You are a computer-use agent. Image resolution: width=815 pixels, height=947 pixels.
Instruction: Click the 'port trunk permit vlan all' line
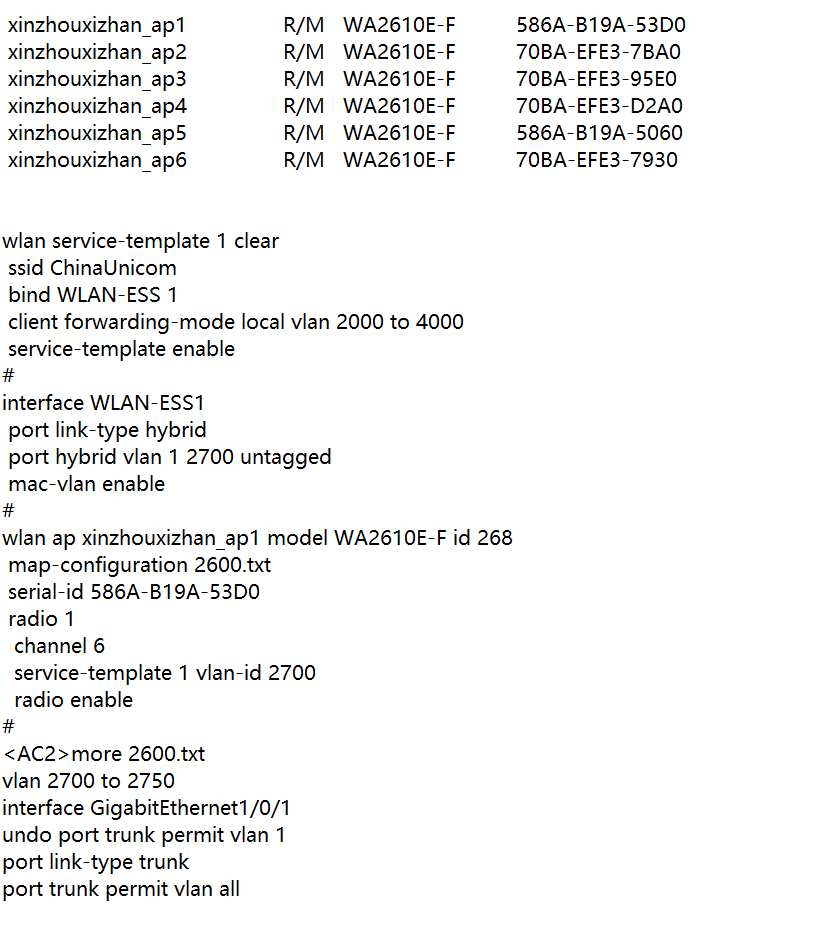121,889
